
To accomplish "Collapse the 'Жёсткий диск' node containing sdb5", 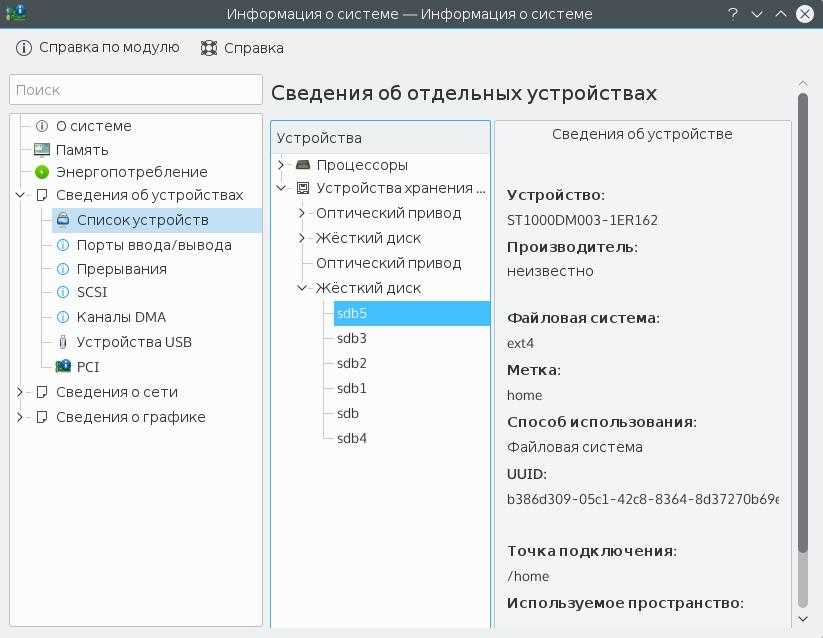I will click(302, 288).
